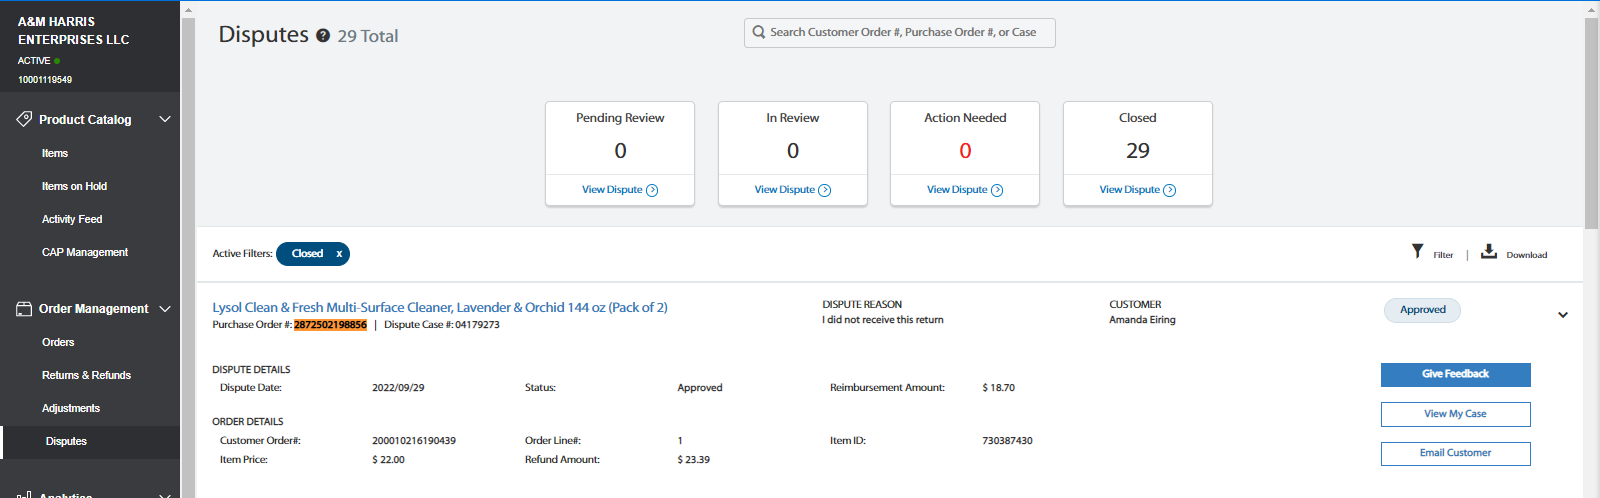The image size is (1600, 498).
Task: Click the highlighted purchase order number 2872502198856
Action: pos(330,325)
